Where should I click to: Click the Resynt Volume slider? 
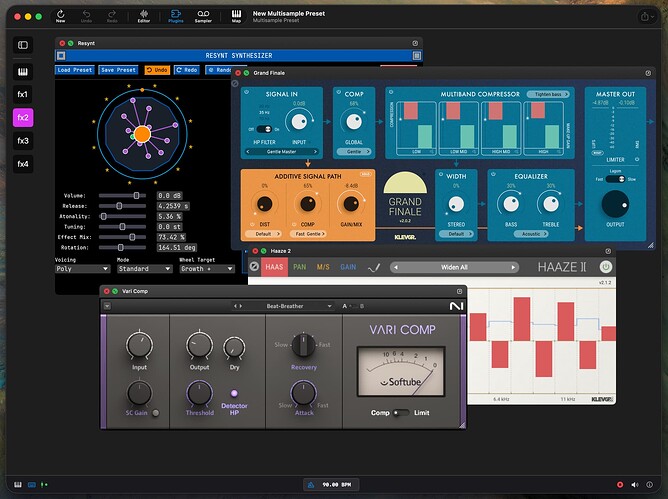122,196
